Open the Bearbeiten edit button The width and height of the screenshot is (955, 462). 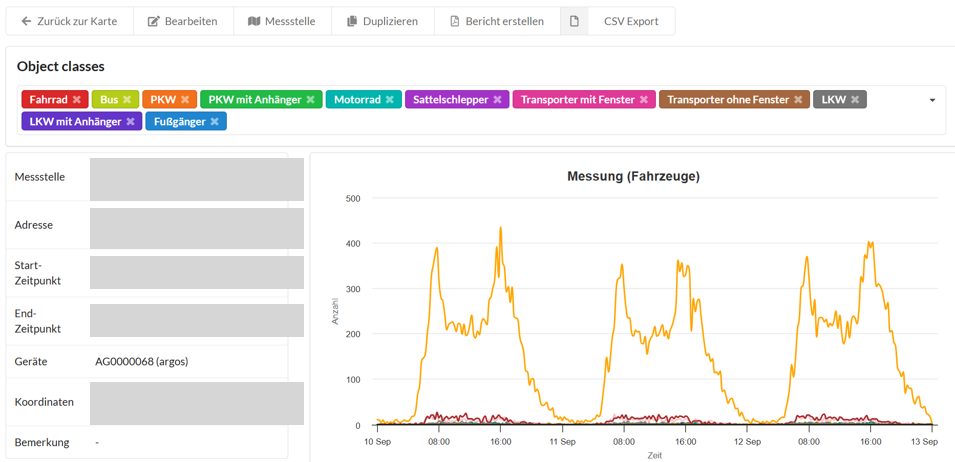pos(183,21)
